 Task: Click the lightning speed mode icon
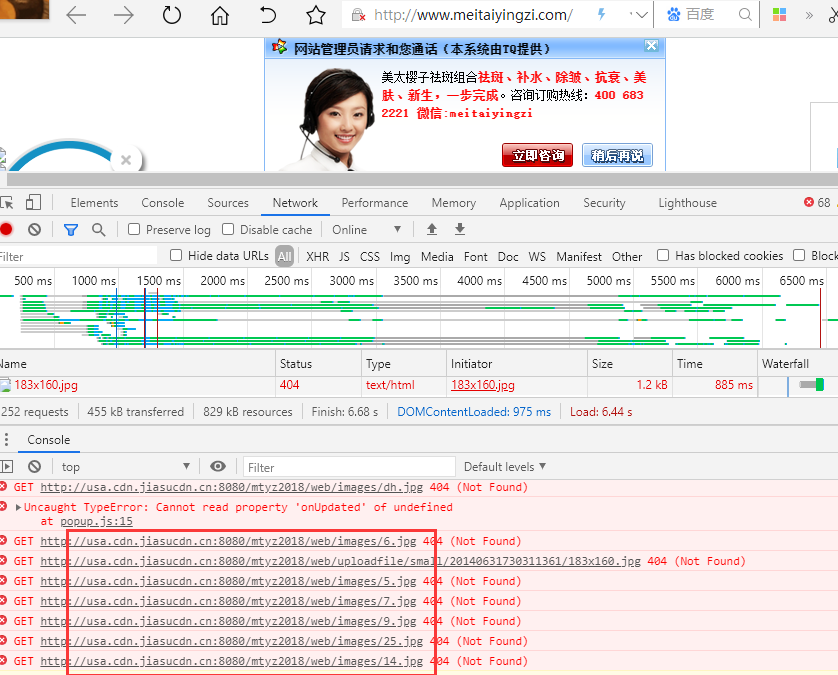tap(601, 14)
